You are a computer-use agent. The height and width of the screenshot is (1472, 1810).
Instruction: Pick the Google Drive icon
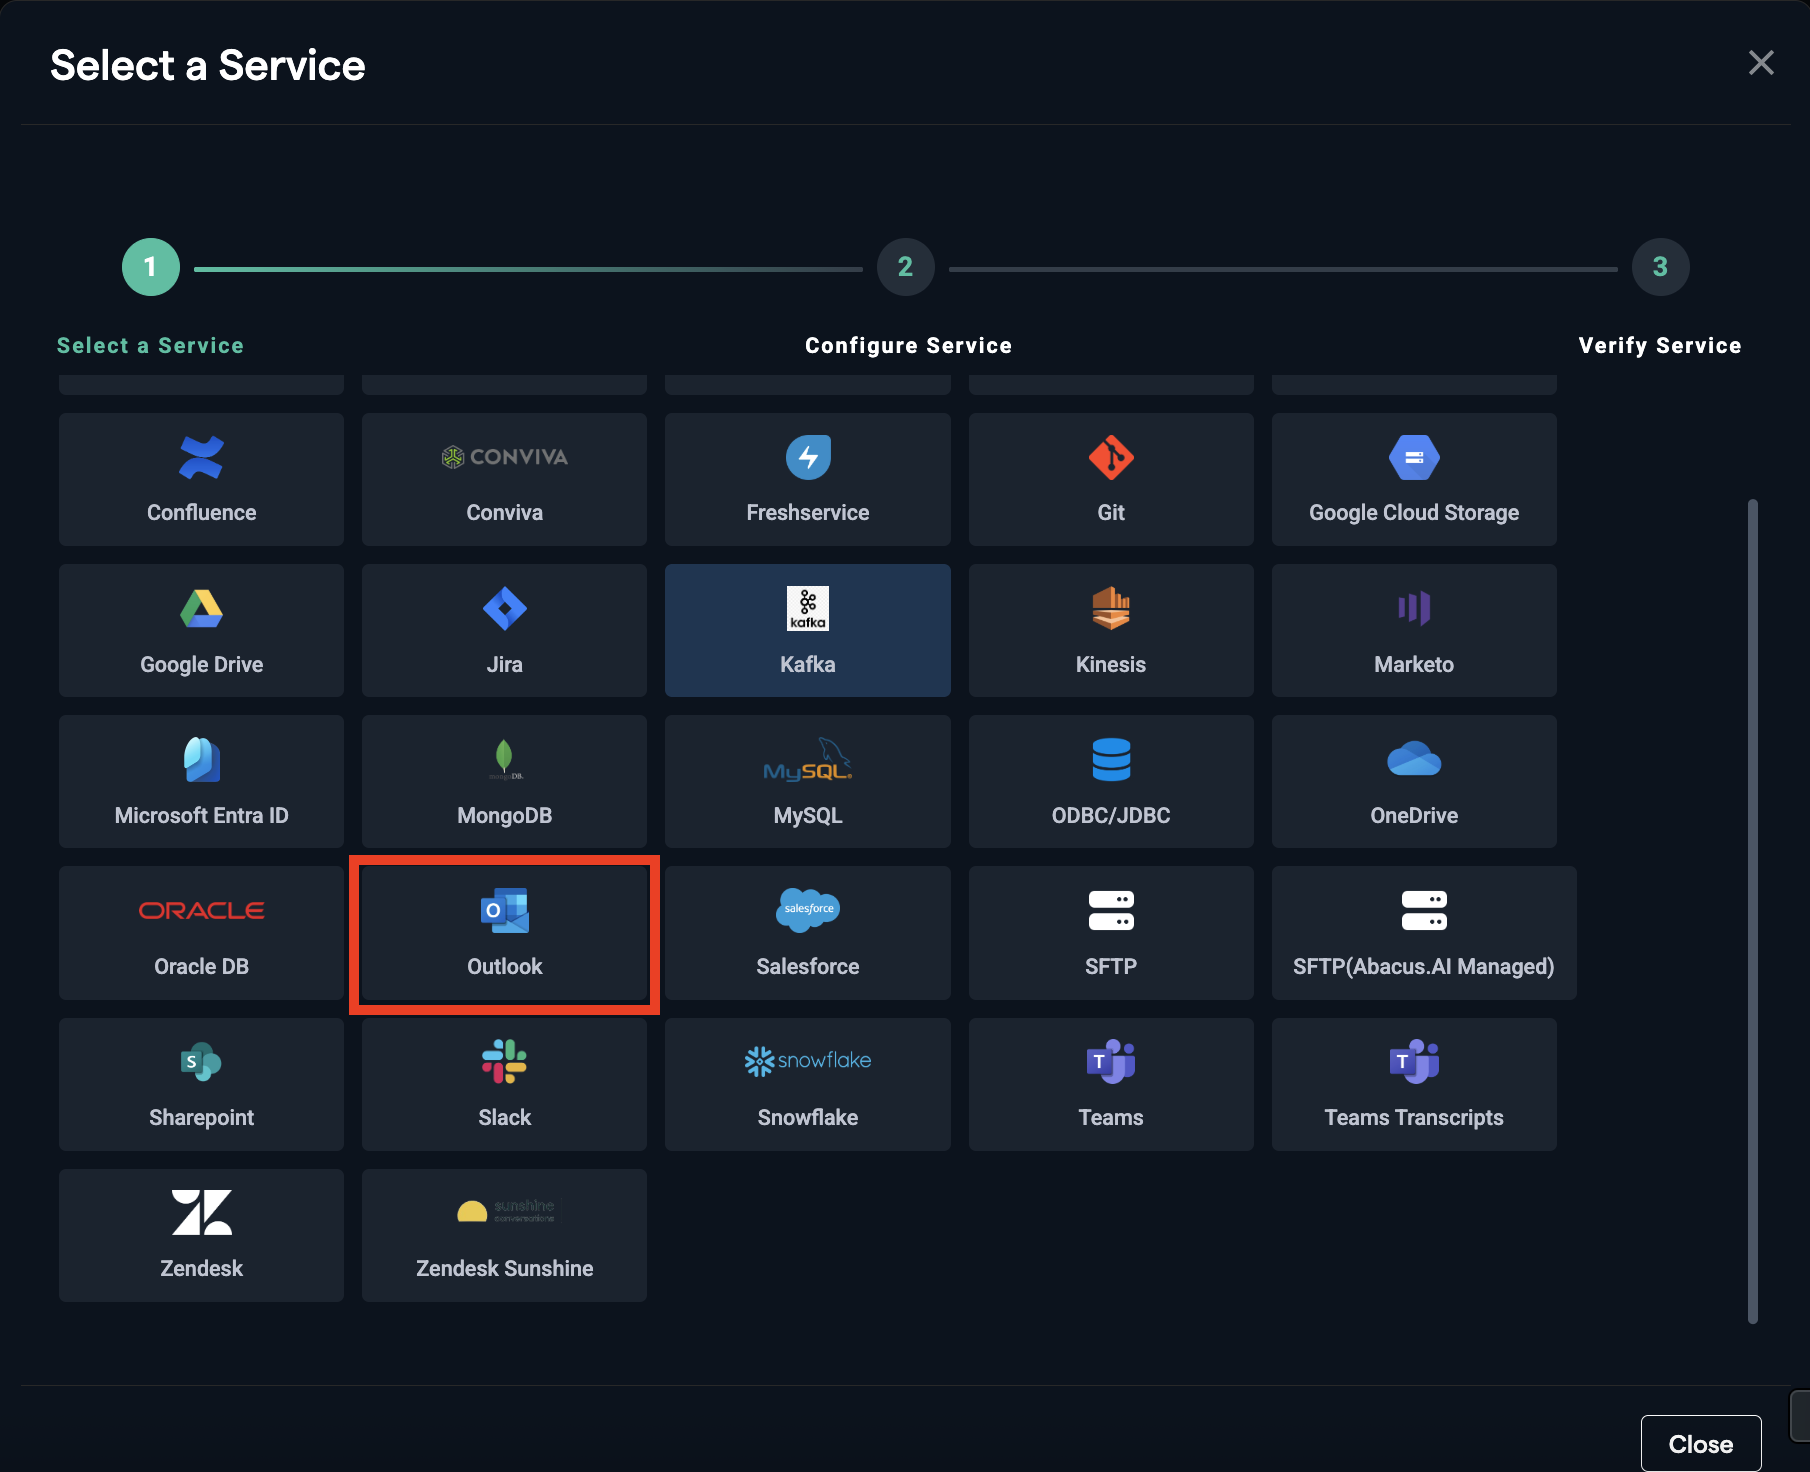pyautogui.click(x=201, y=608)
